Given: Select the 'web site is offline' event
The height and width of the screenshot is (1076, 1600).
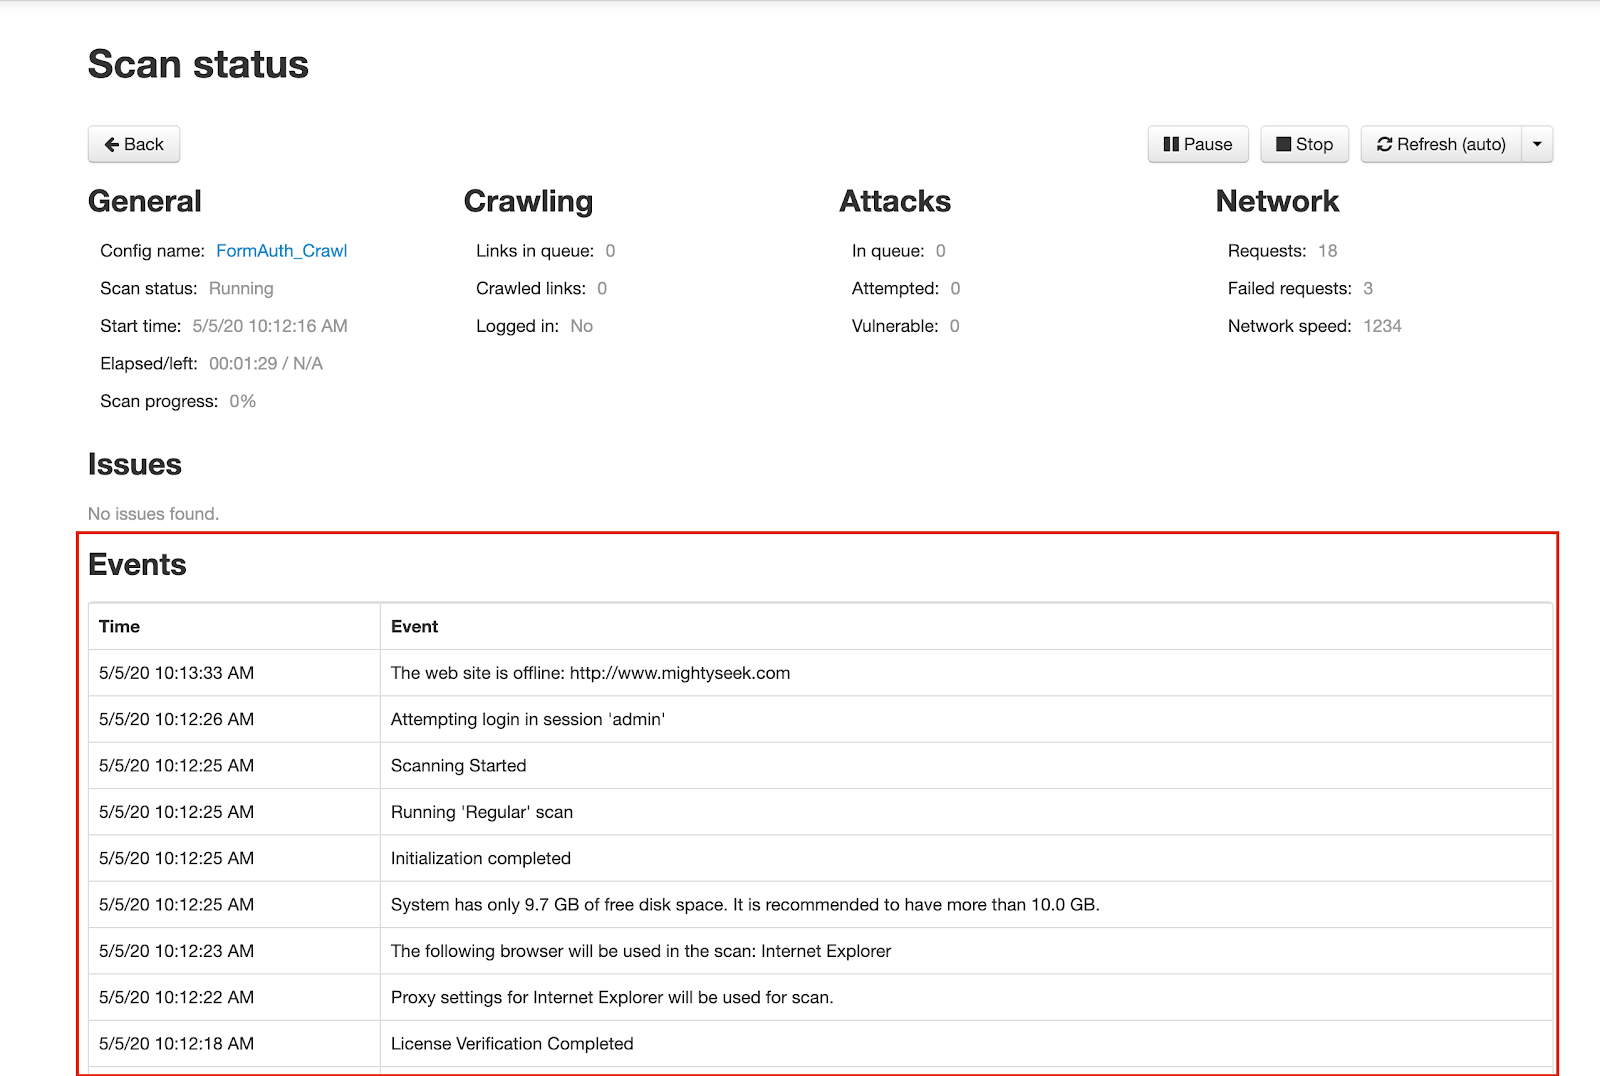Looking at the screenshot, I should [590, 673].
